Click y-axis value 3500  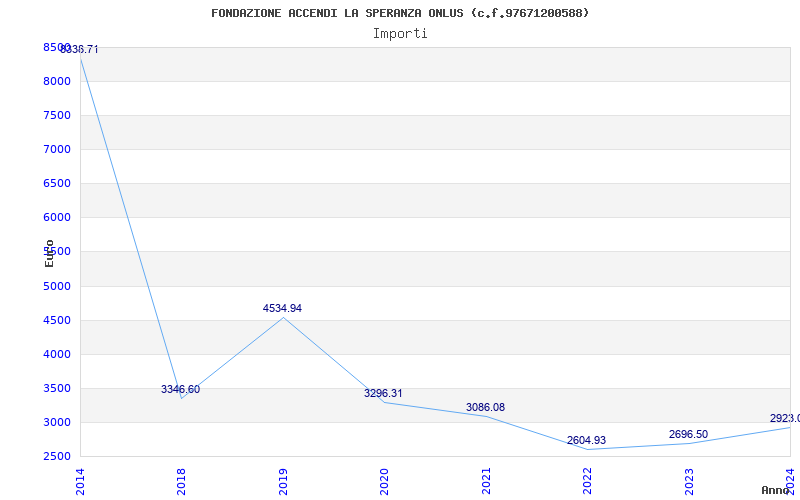point(57,388)
